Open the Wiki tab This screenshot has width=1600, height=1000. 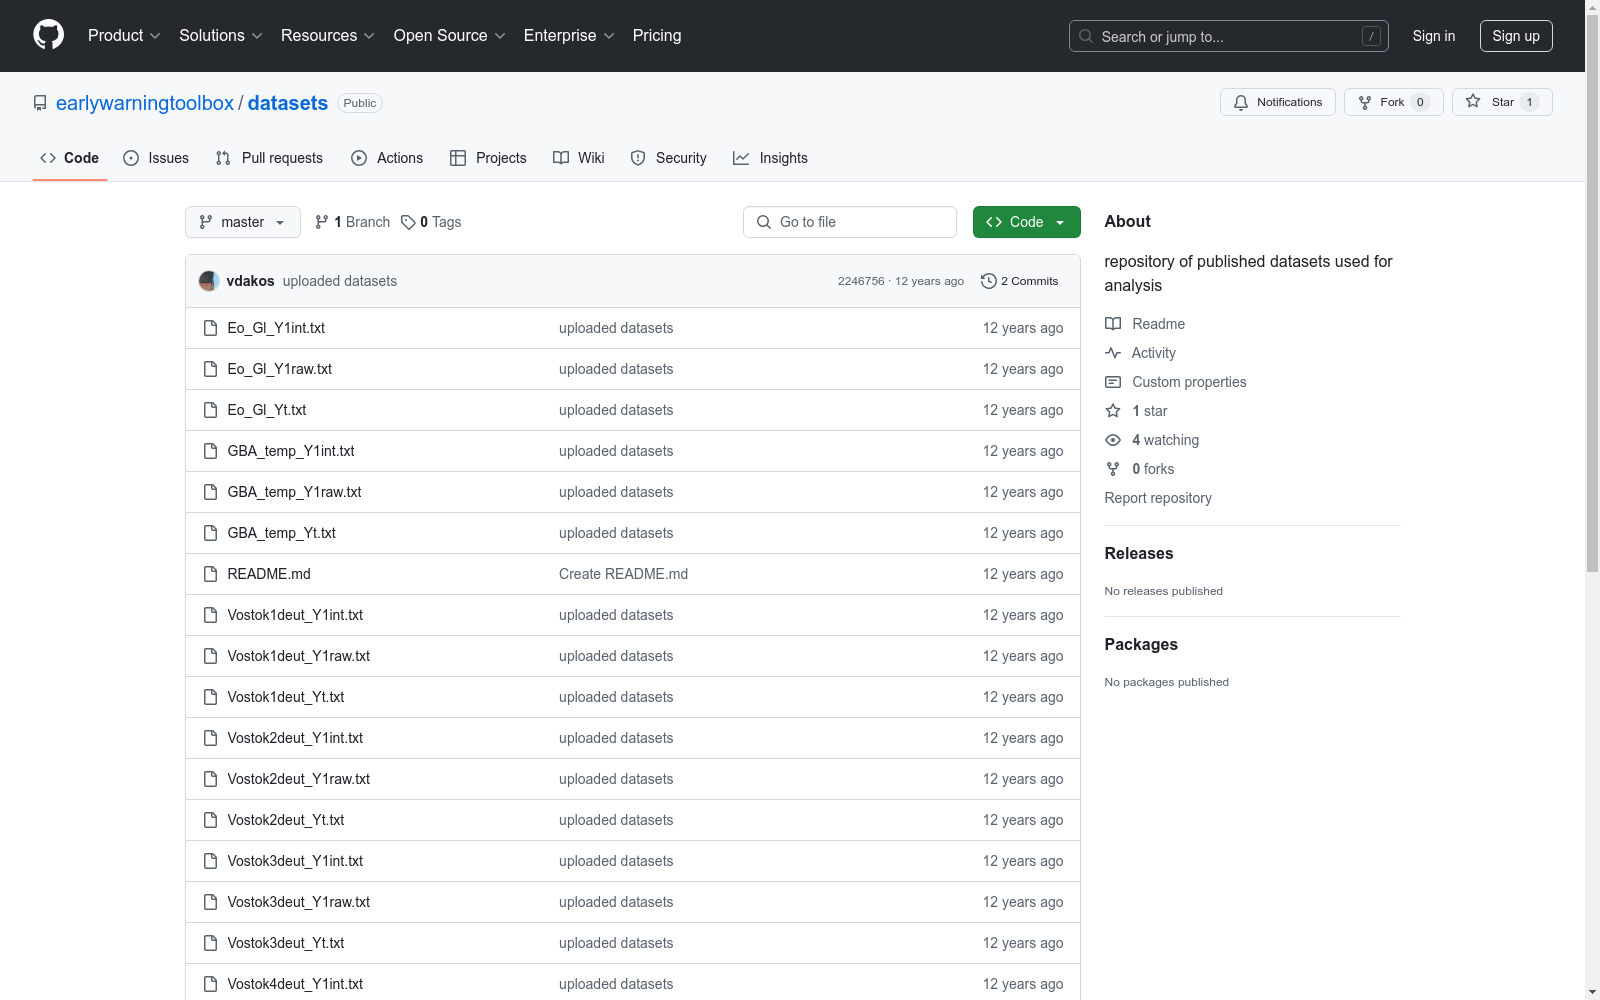[x=579, y=158]
